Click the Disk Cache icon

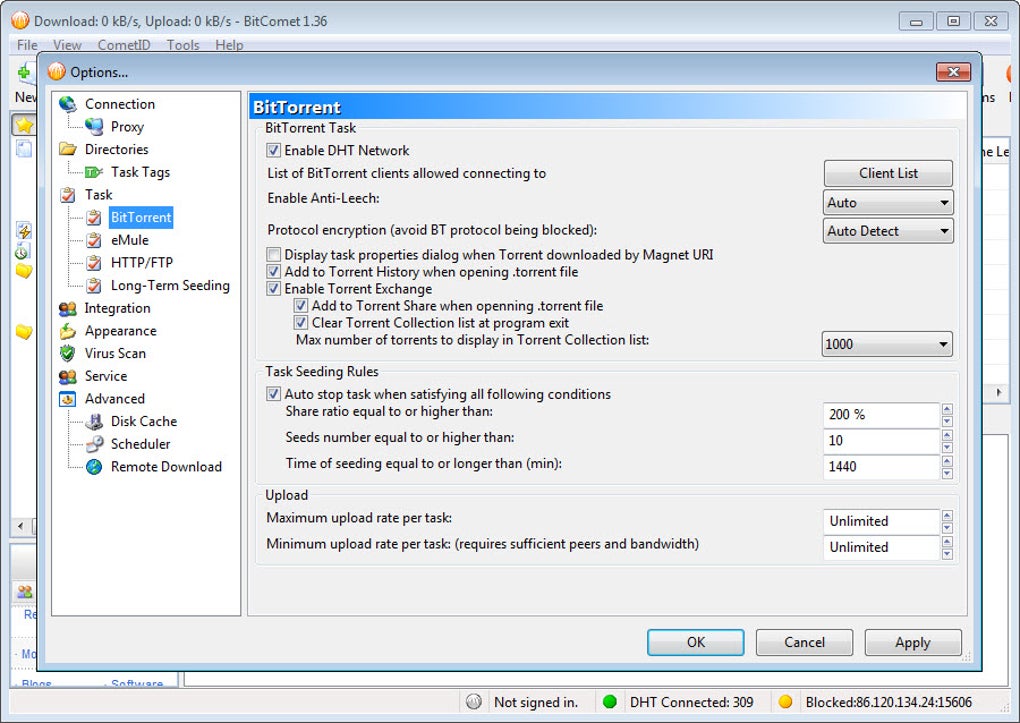pyautogui.click(x=94, y=422)
